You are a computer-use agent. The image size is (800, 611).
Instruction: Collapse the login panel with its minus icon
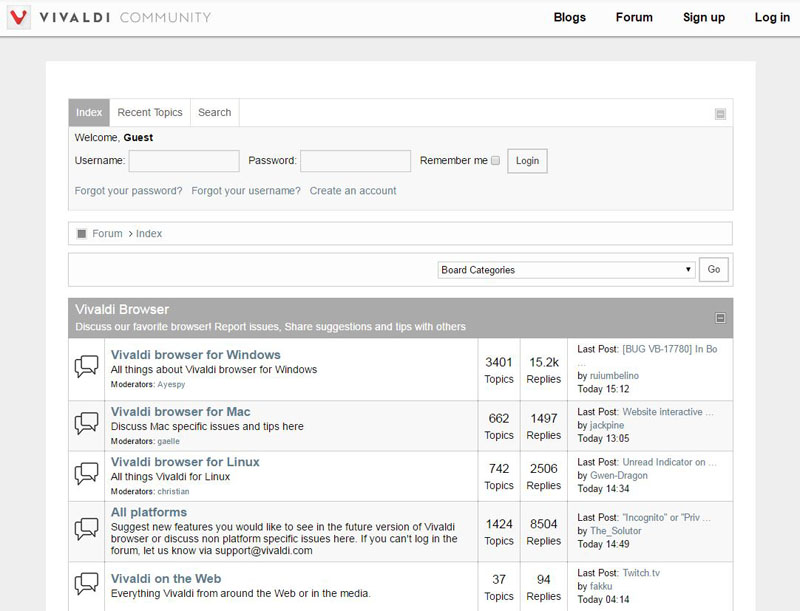[720, 114]
